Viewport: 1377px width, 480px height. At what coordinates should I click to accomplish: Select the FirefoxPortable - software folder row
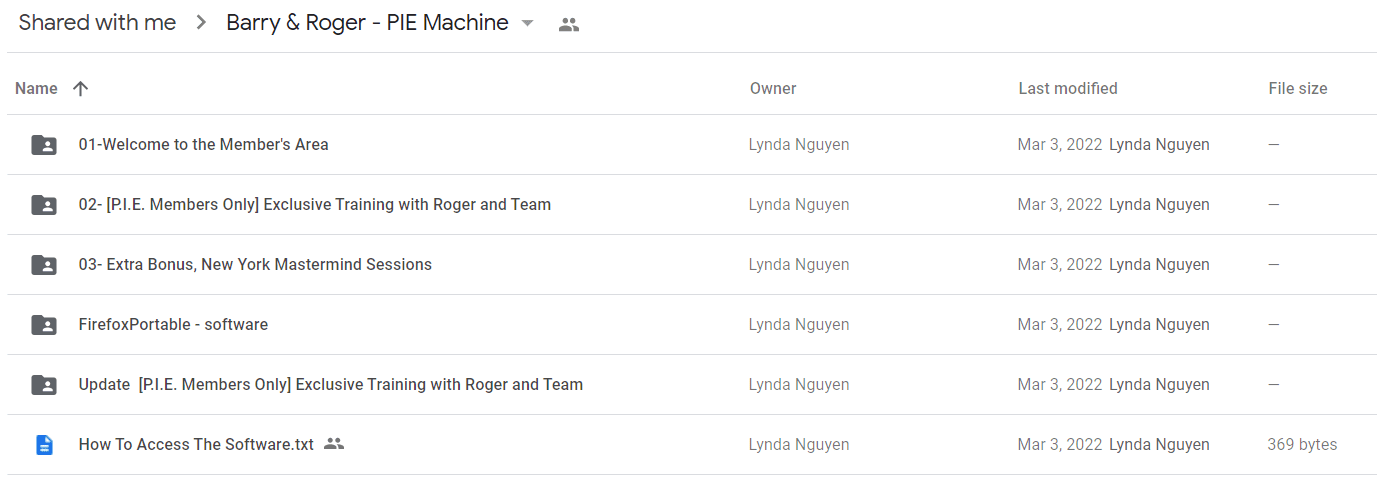coord(692,325)
